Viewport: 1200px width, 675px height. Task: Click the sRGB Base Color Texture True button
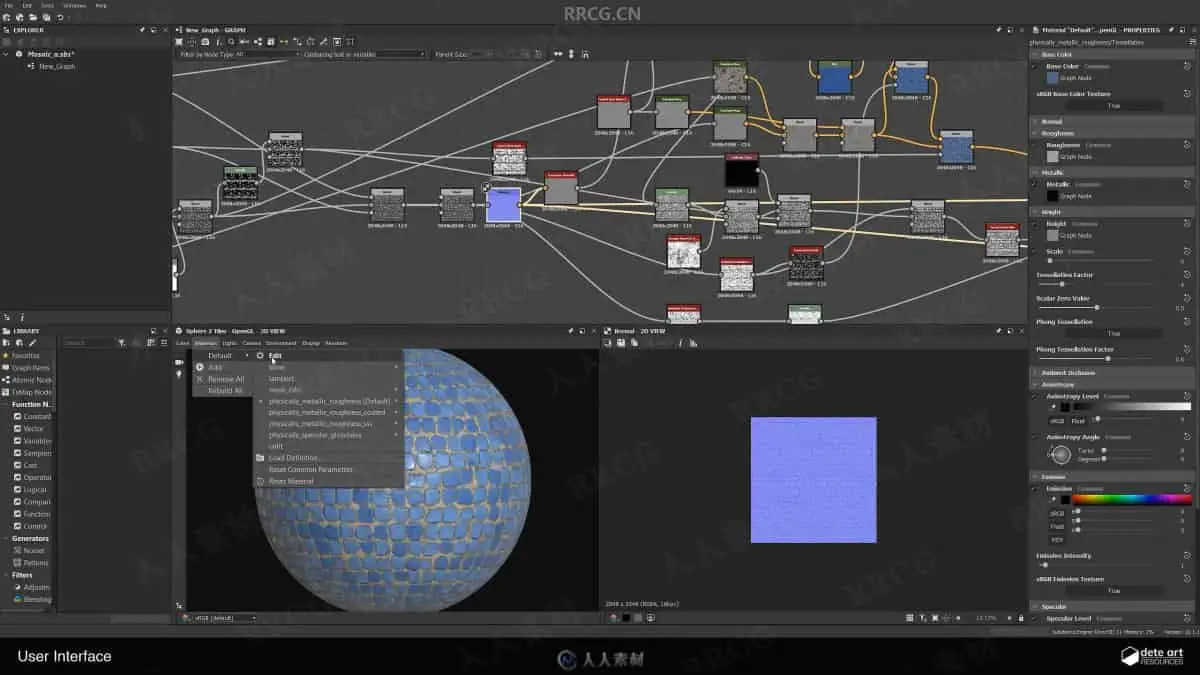[x=1113, y=105]
